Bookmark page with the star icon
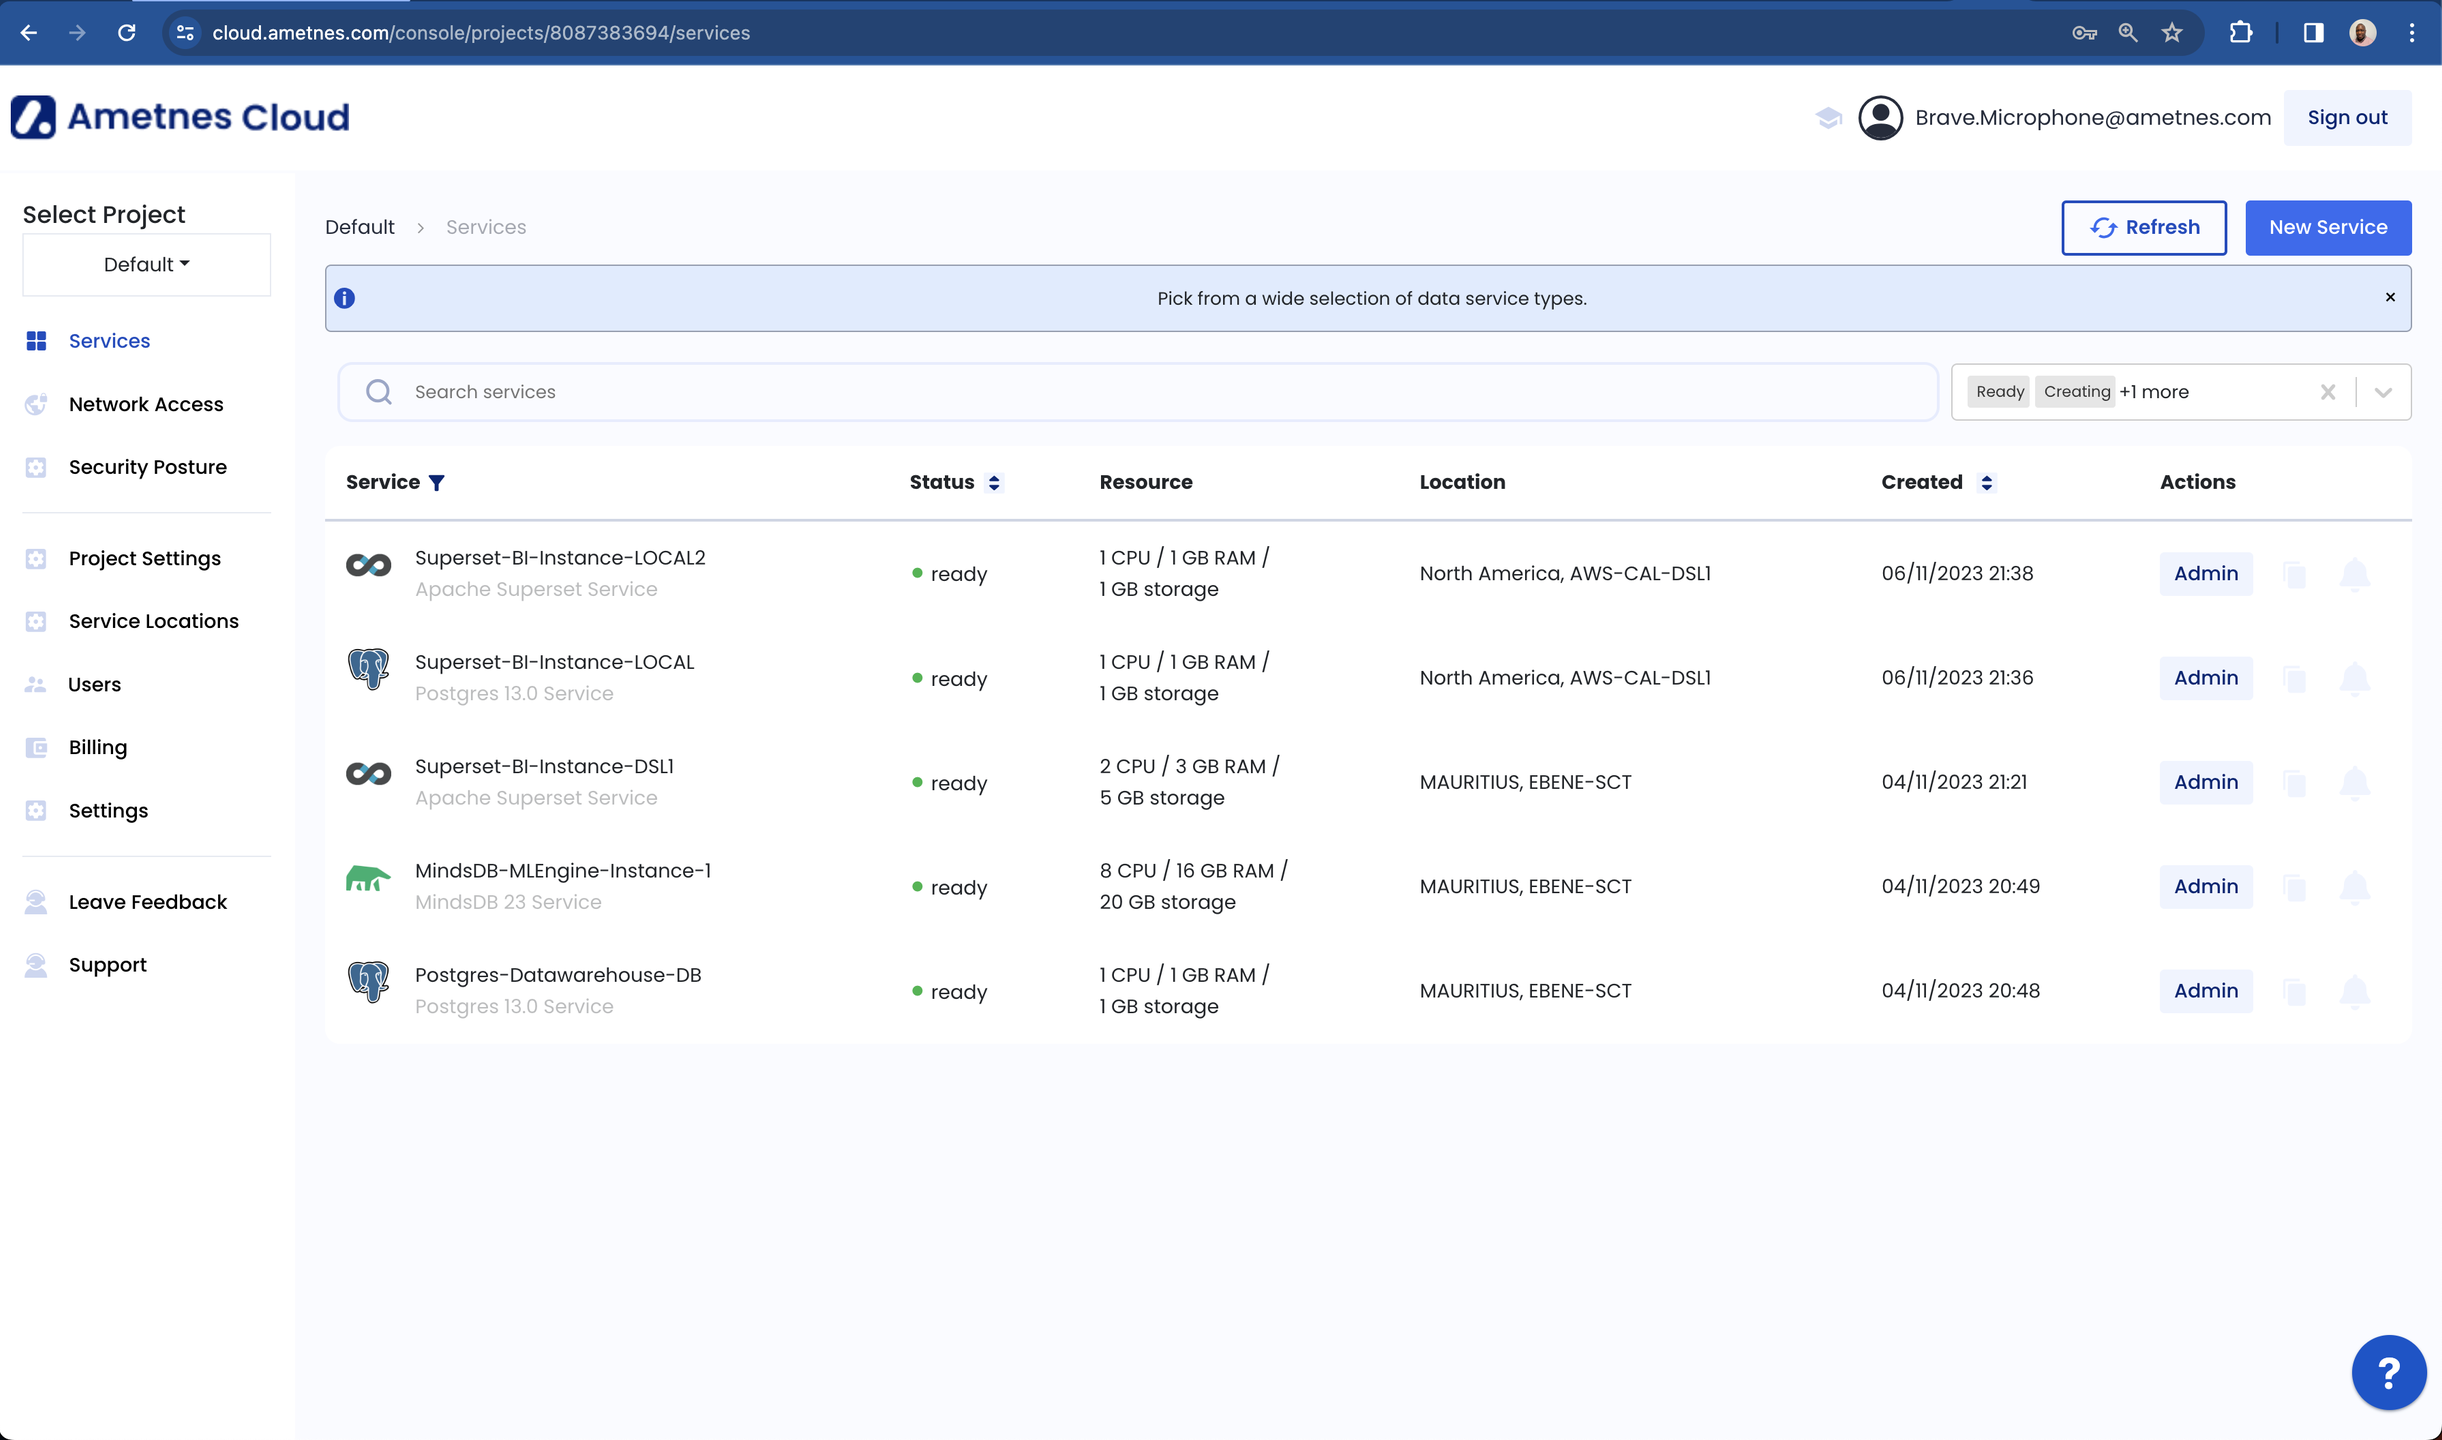 [2171, 33]
